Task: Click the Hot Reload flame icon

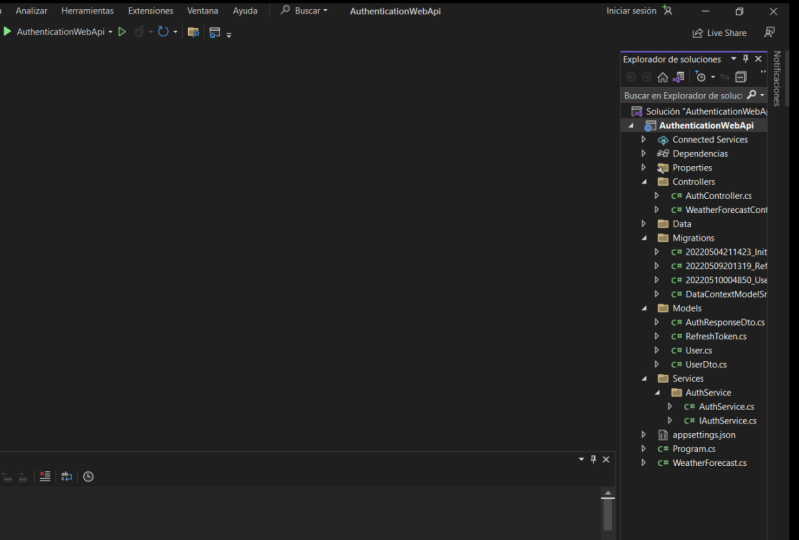Action: (139, 32)
